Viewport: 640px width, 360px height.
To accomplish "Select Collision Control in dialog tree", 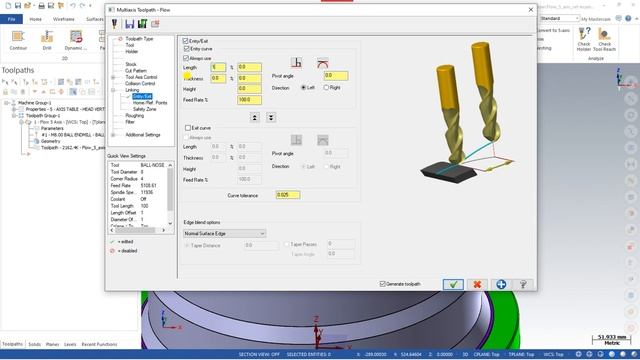I will coord(140,84).
